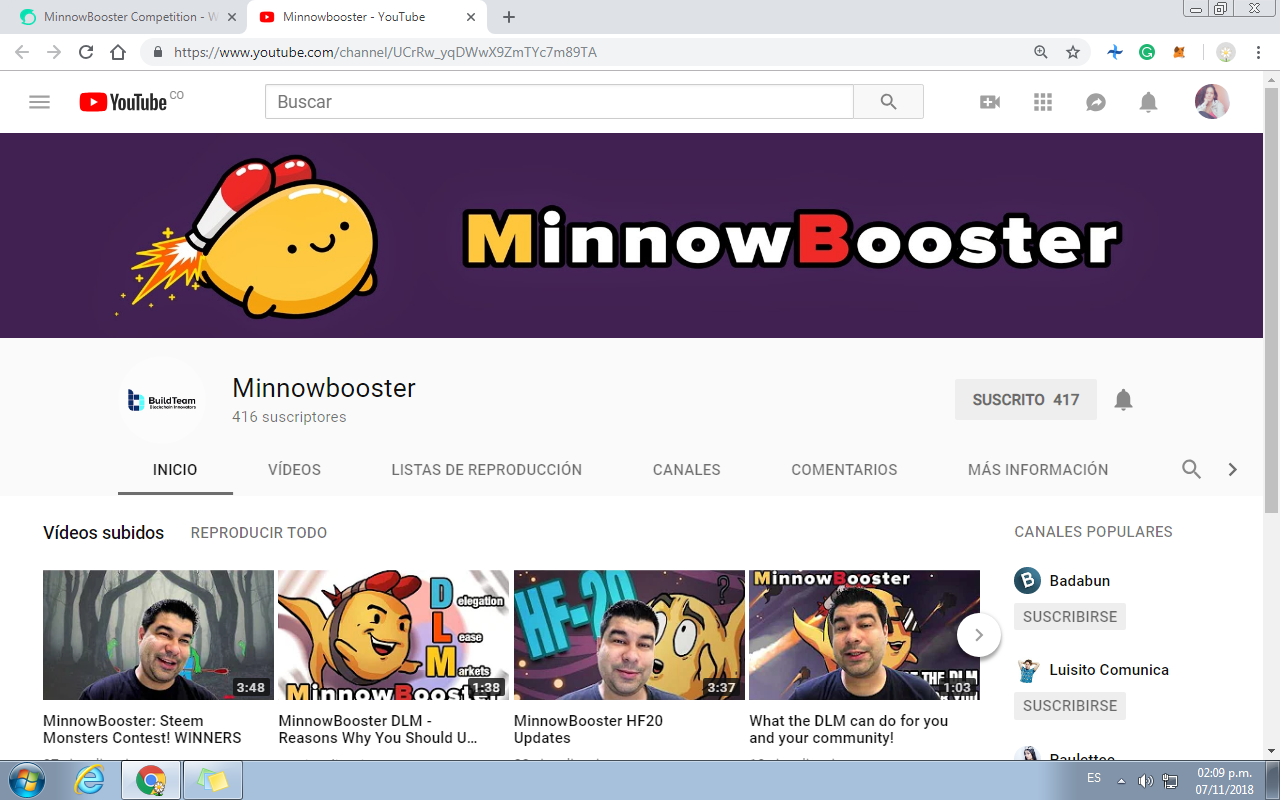Screen dimensions: 1280x800
Task: Open Internet Explorer from taskbar
Action: (89, 780)
